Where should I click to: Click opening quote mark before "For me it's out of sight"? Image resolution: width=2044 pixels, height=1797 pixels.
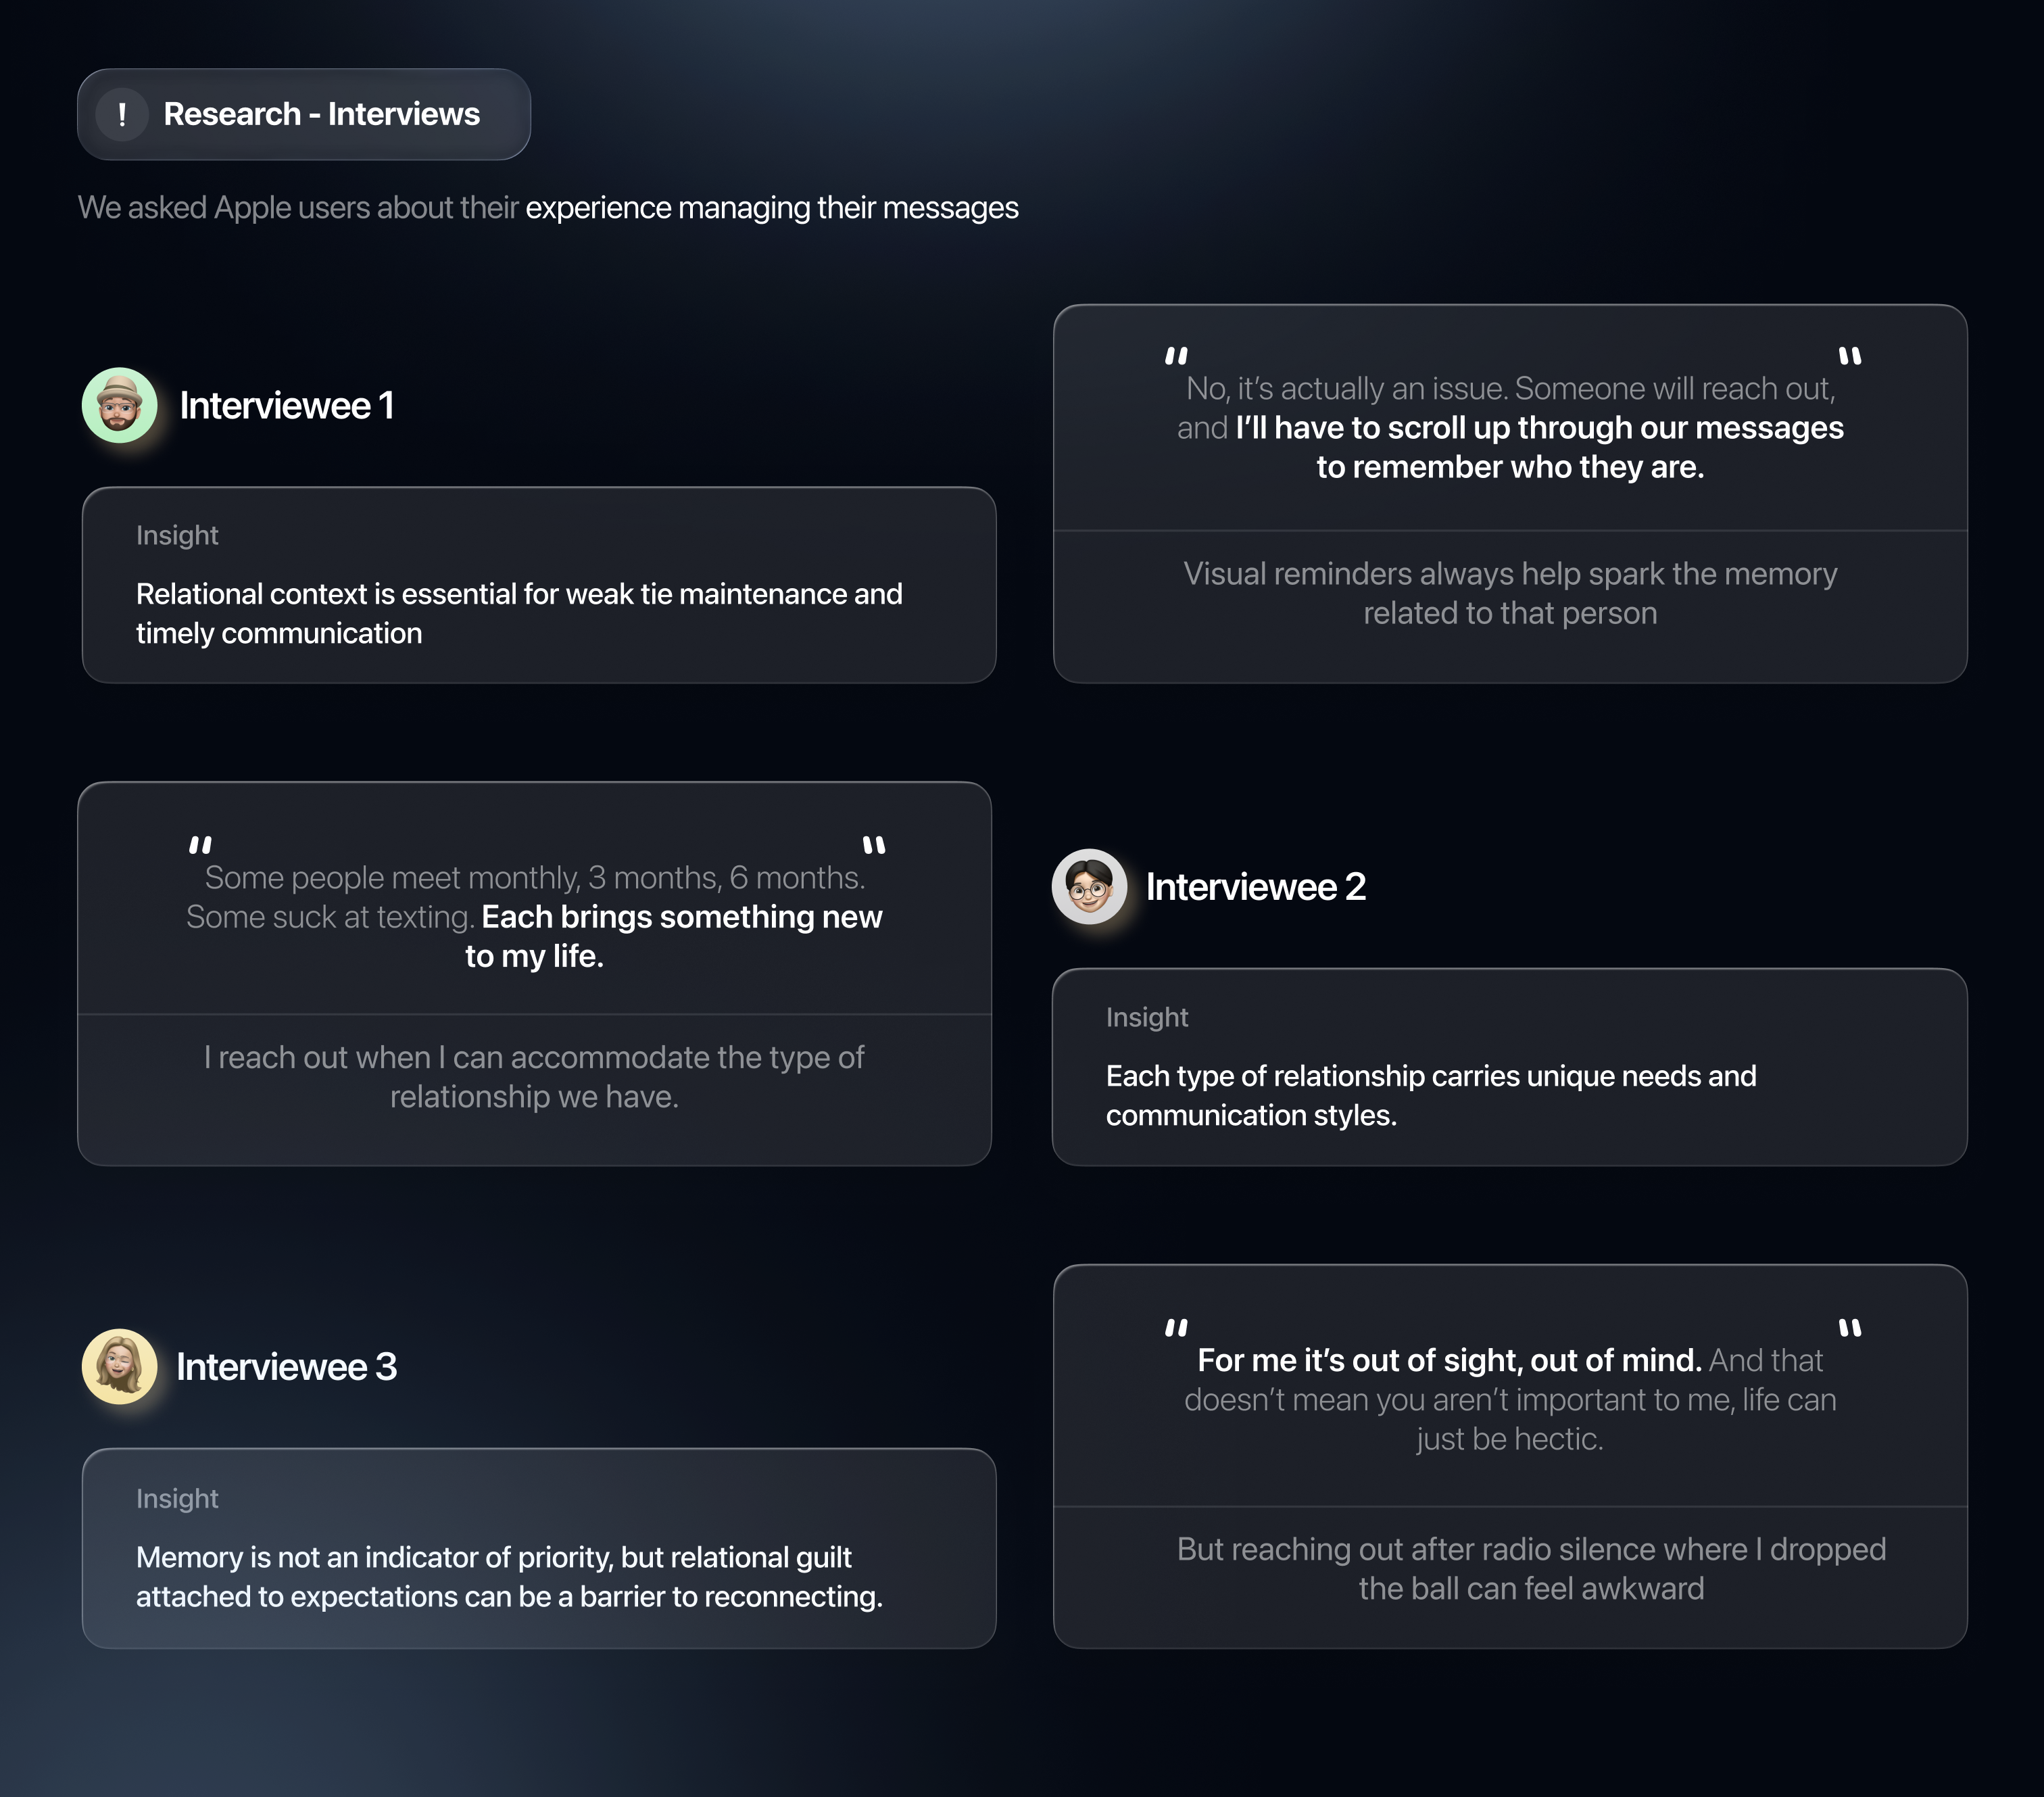1176,1328
